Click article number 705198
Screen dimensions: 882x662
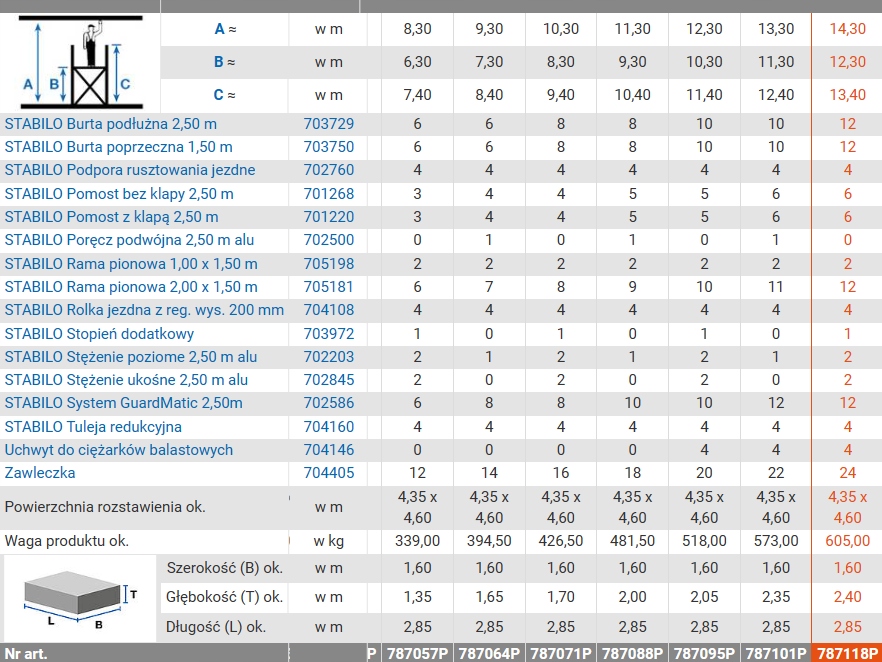click(x=329, y=264)
